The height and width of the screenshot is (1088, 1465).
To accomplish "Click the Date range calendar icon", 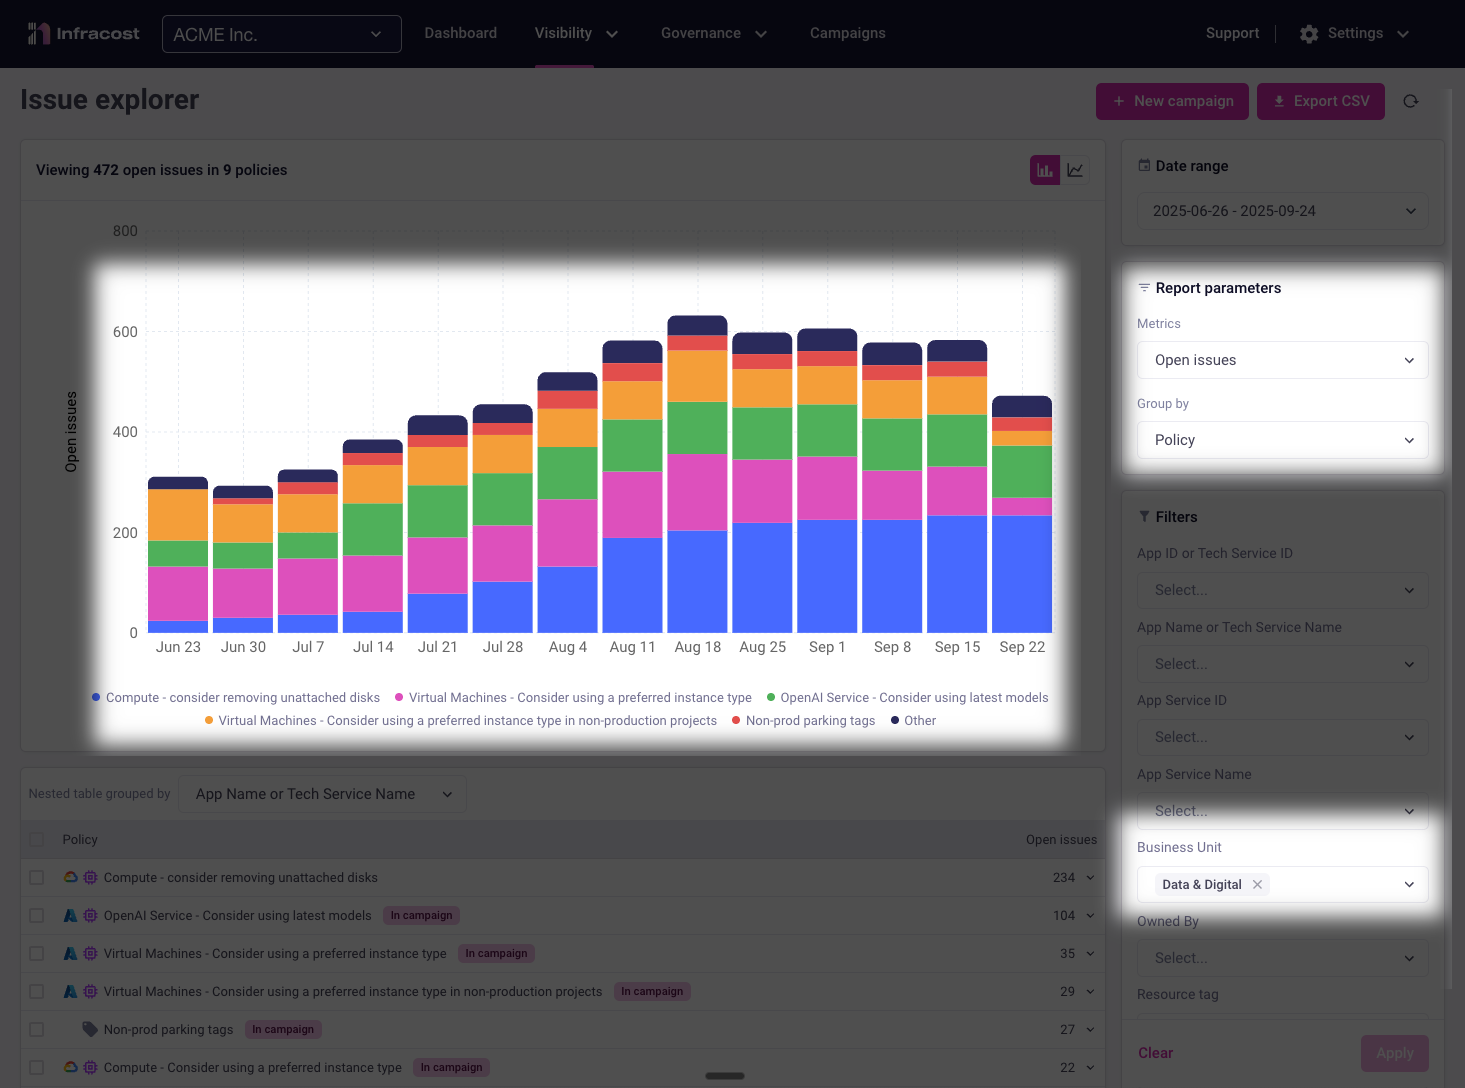I will (1144, 166).
